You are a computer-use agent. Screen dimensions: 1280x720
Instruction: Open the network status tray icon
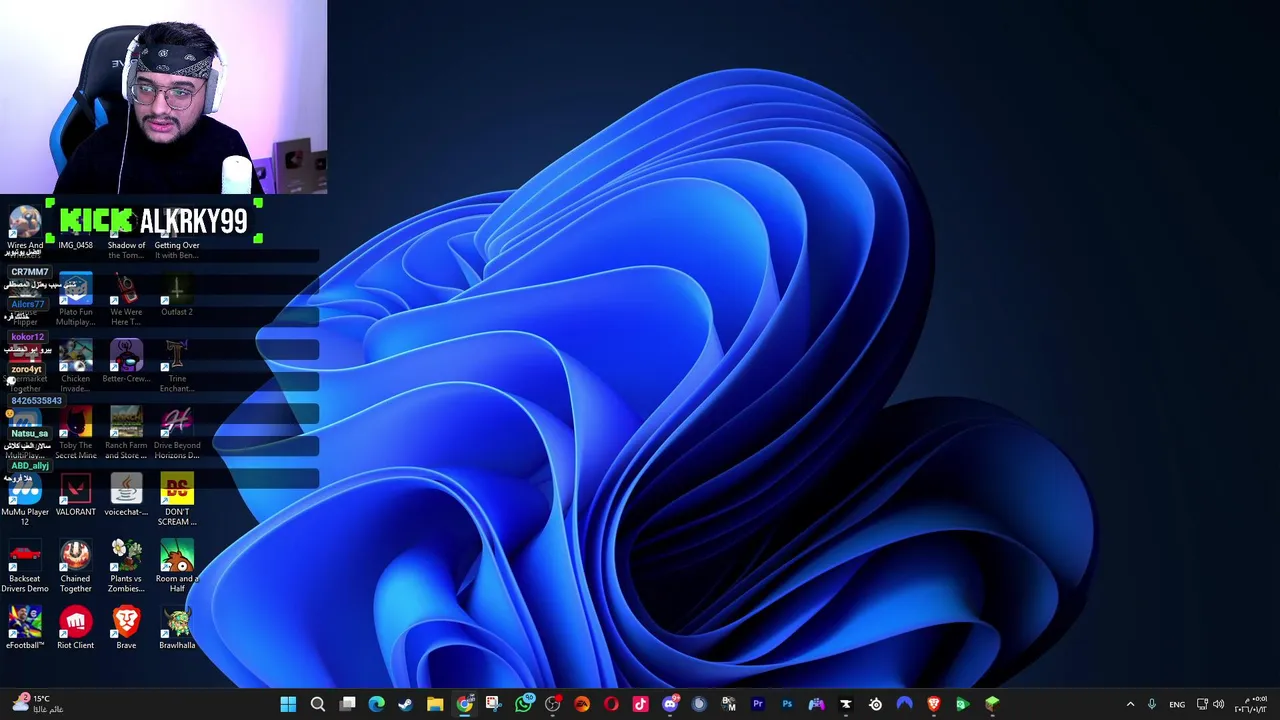[x=1203, y=704]
